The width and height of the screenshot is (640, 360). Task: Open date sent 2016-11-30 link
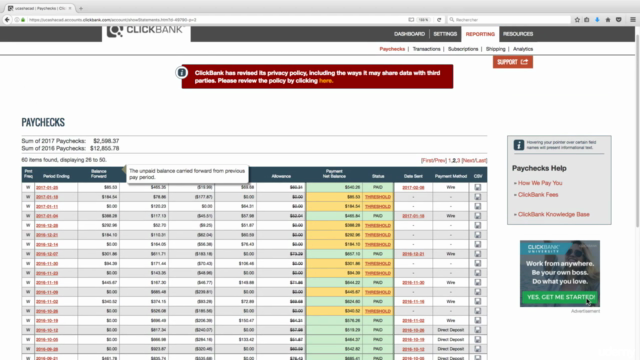pyautogui.click(x=413, y=282)
